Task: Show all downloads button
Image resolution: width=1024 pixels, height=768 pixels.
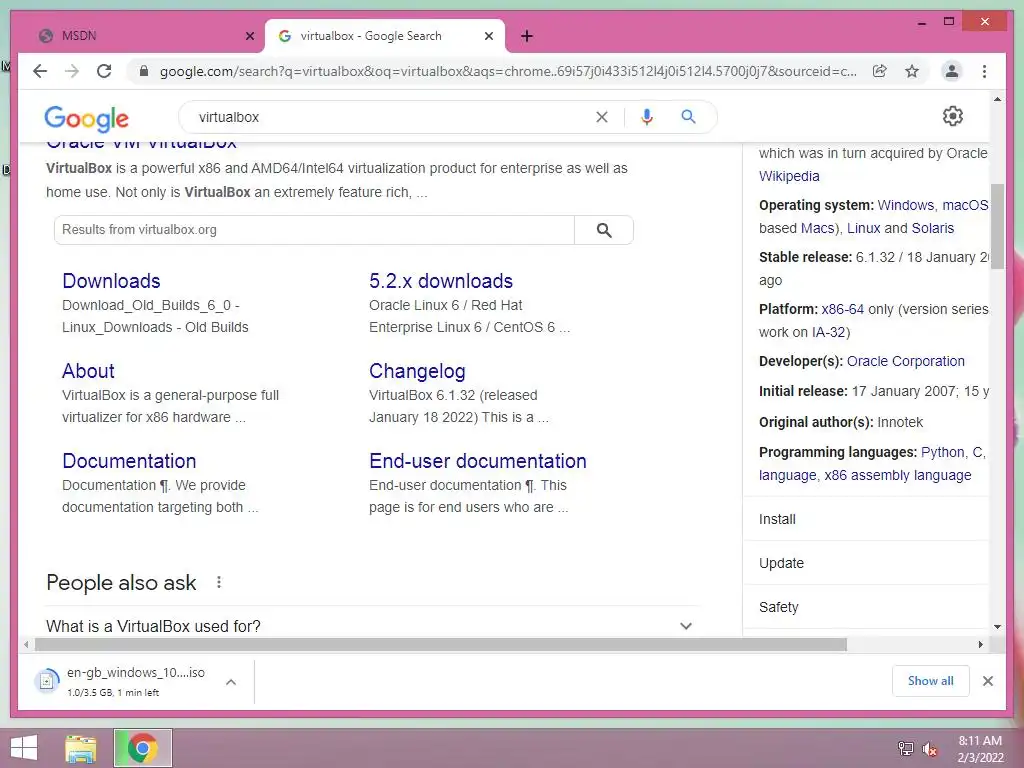Action: point(931,681)
